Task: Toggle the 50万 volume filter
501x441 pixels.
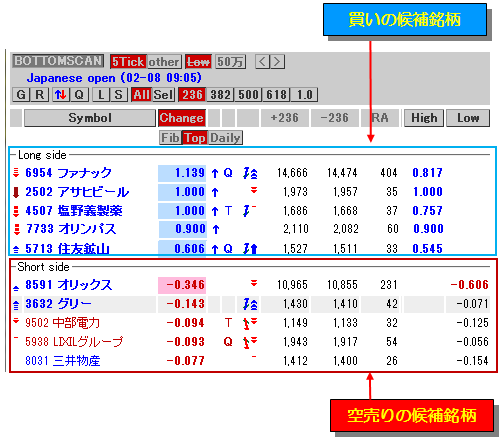Action: (230, 62)
